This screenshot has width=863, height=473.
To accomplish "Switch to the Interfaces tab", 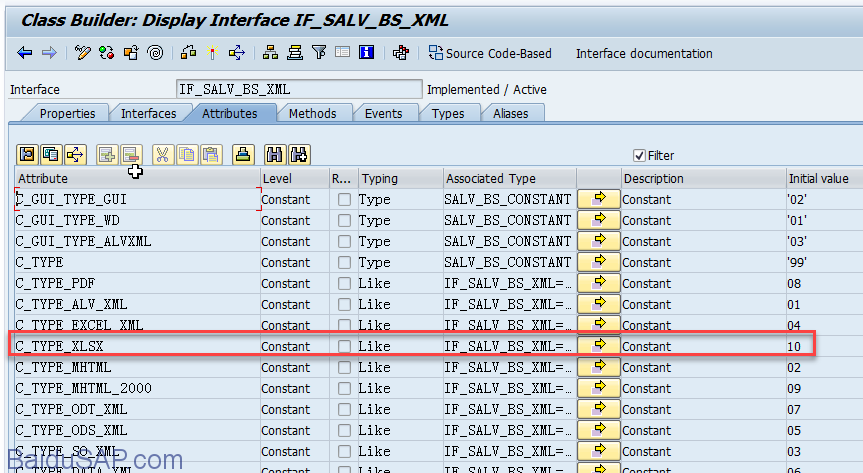I will tap(149, 113).
